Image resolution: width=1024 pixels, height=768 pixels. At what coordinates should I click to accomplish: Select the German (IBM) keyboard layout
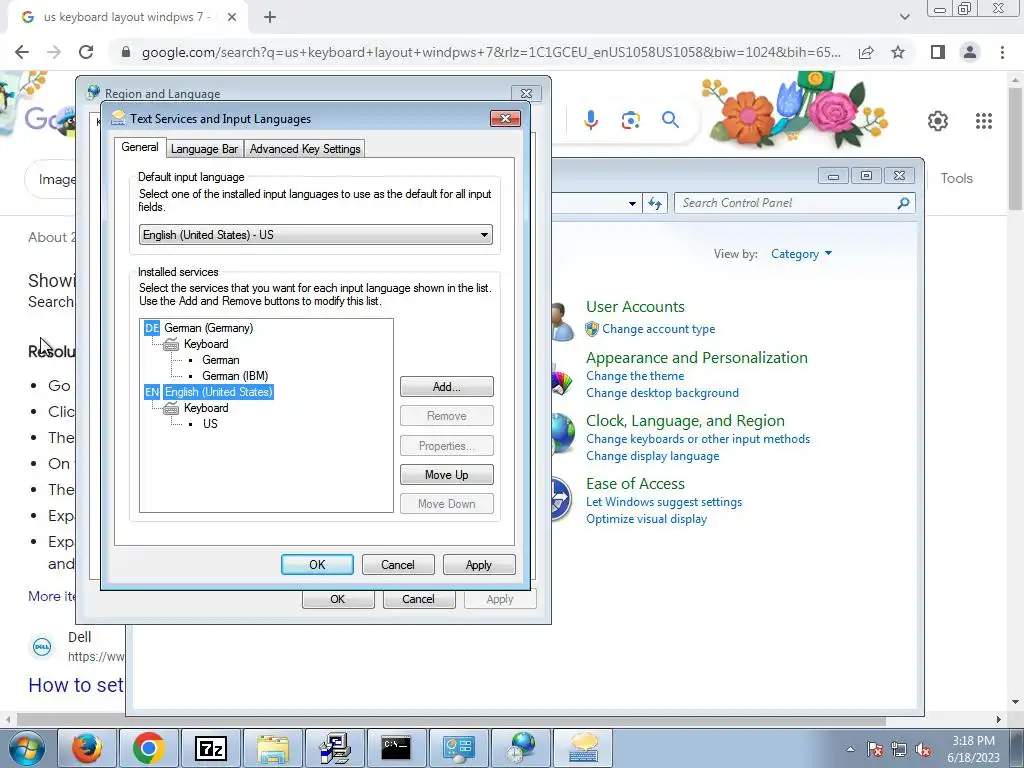(x=235, y=376)
